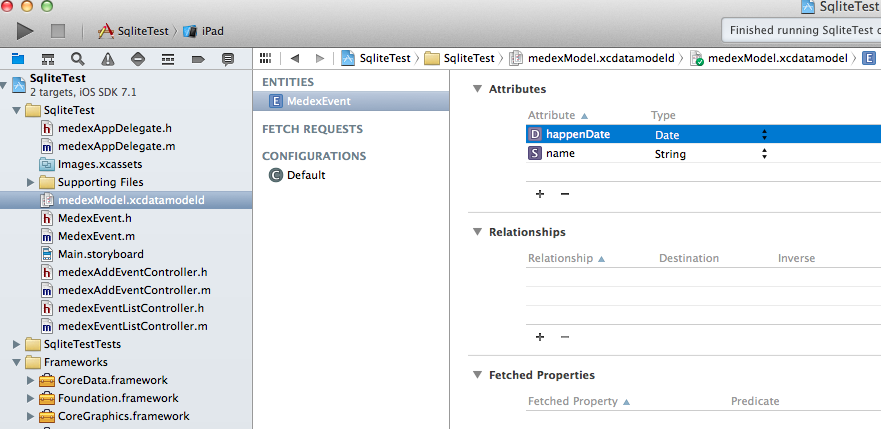Add a new relationship with plus button
This screenshot has height=429, width=881.
[540, 337]
